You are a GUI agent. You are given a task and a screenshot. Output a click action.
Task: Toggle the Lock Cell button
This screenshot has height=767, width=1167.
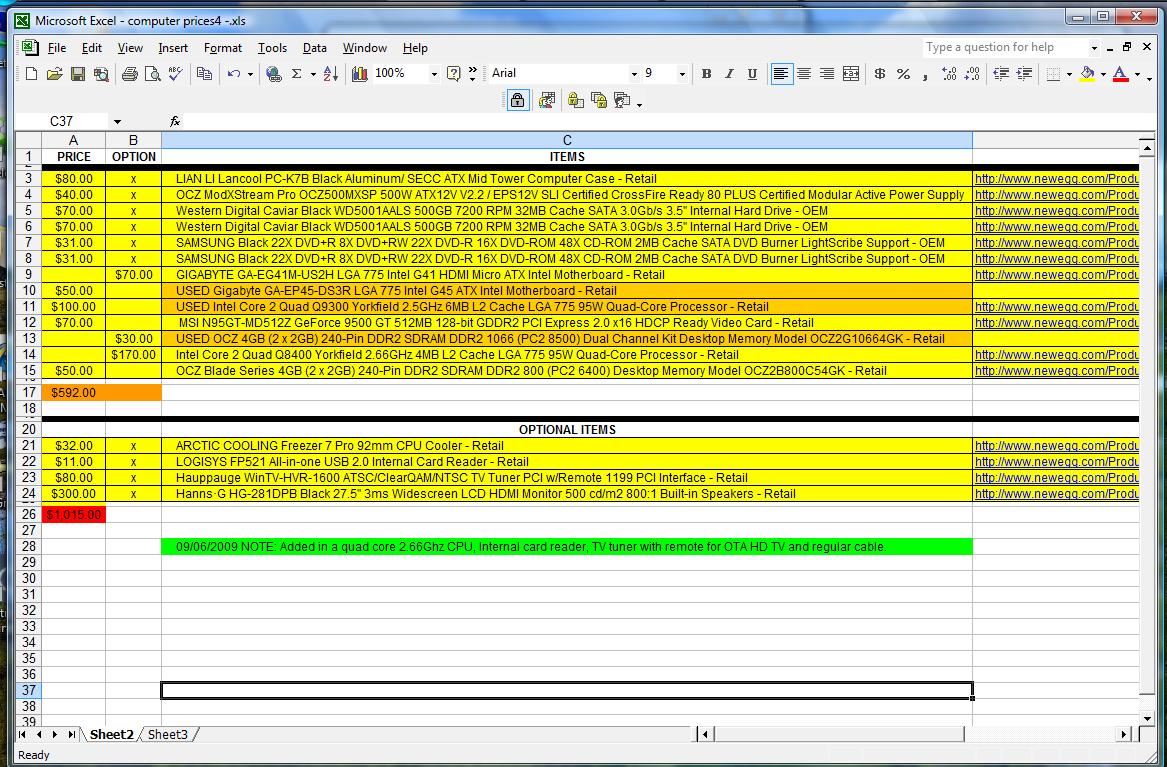tap(517, 100)
